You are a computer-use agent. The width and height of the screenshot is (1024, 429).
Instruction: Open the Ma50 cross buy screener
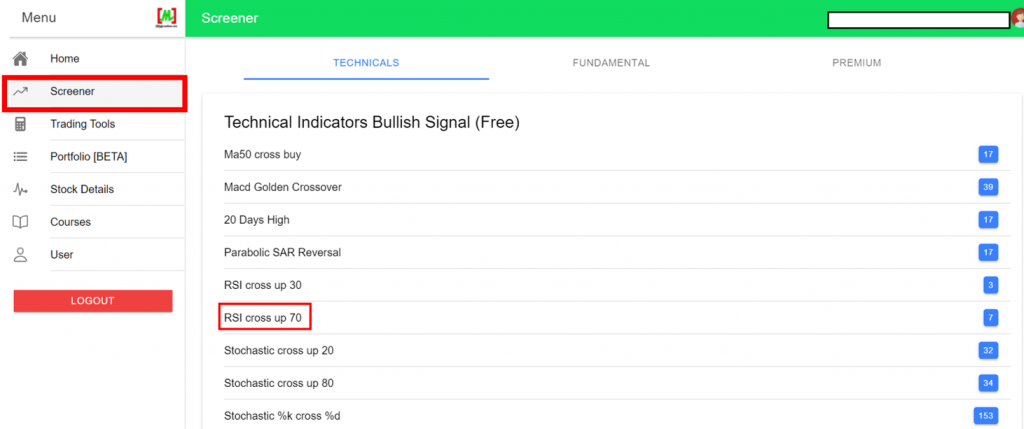262,155
